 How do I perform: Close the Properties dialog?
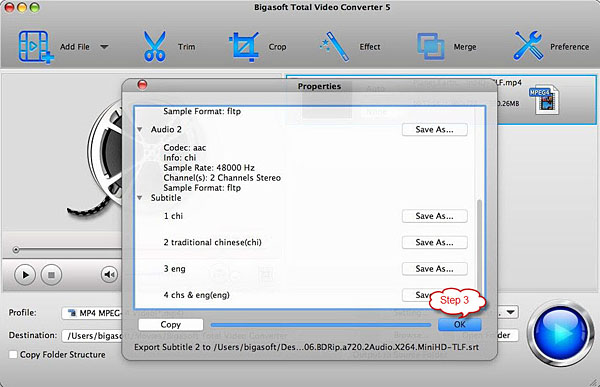[142, 85]
